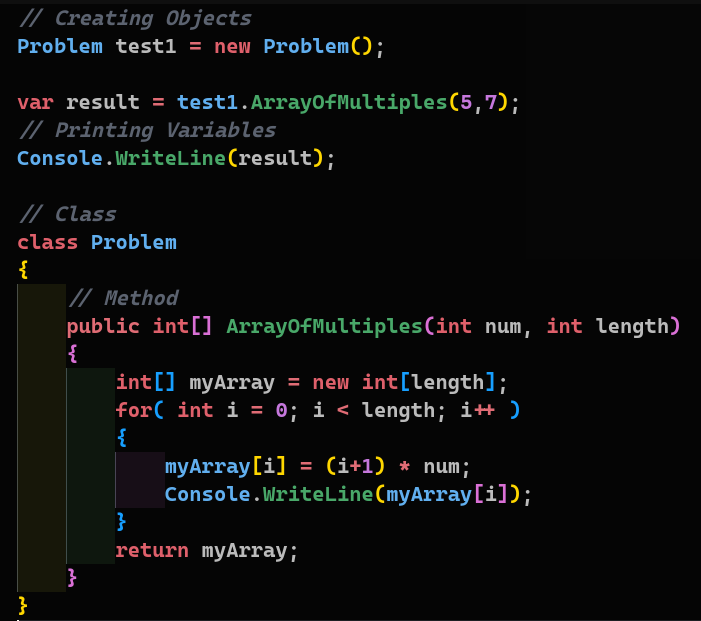This screenshot has width=701, height=621.
Task: Click the '// Class' comment
Action: click(68, 214)
